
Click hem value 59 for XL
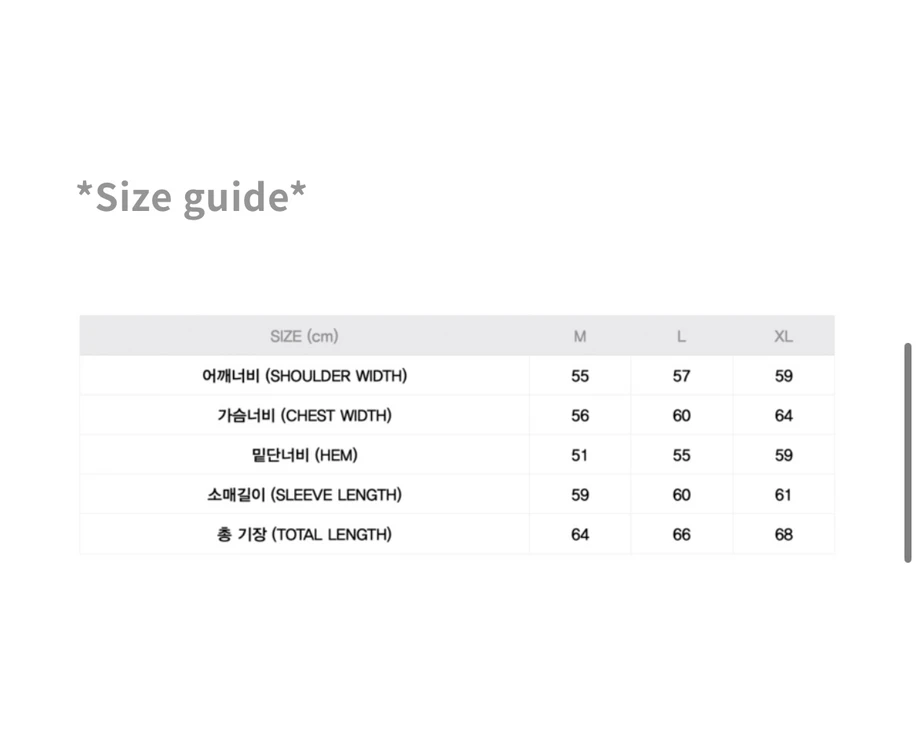tap(784, 455)
